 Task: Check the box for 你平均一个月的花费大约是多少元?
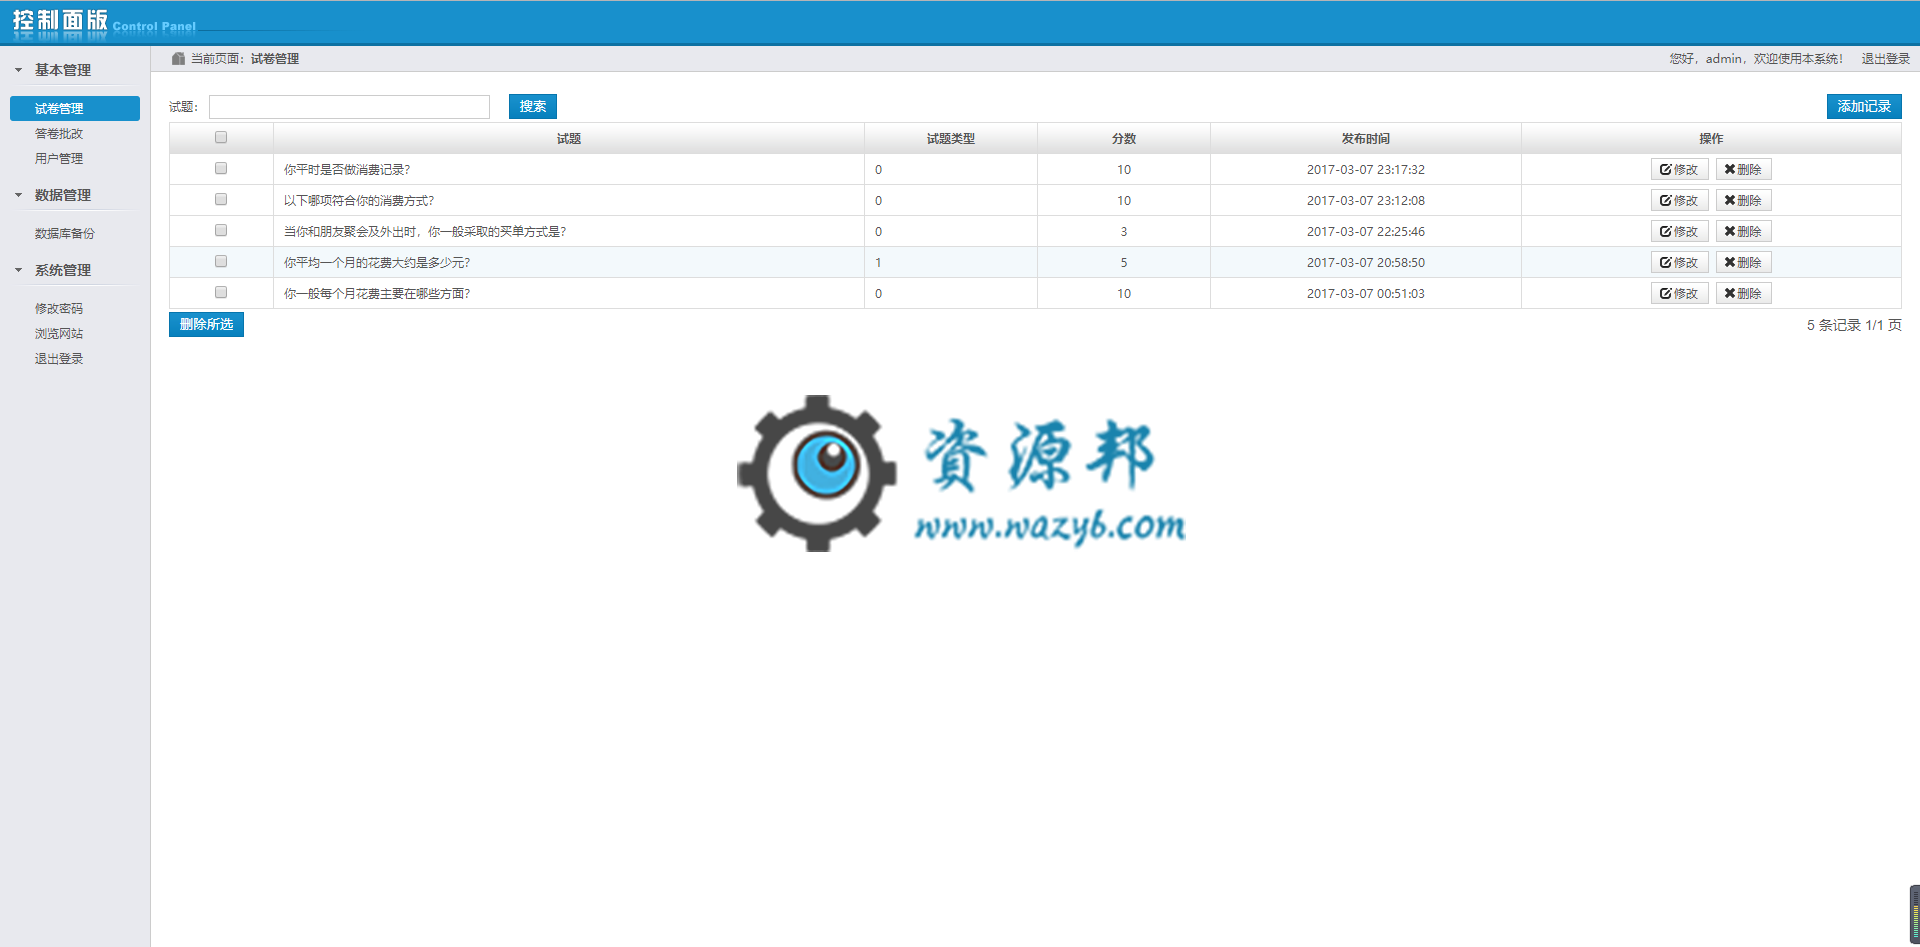221,262
